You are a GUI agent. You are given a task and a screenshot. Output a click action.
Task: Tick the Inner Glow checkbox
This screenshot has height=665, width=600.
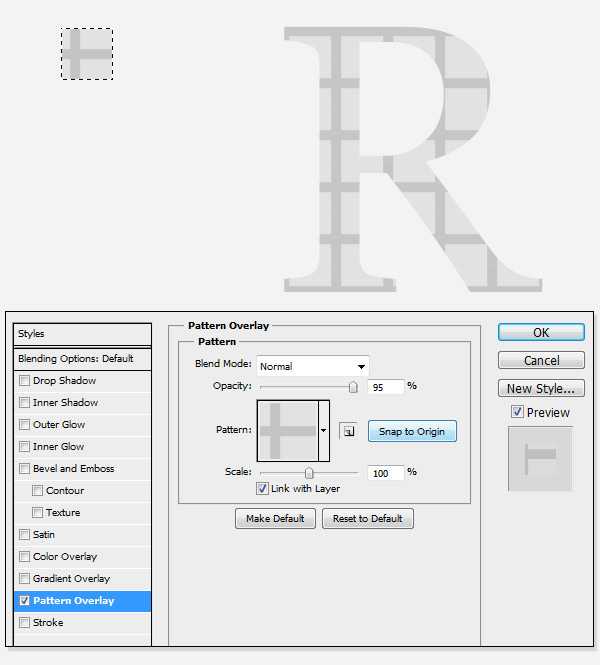coord(25,447)
